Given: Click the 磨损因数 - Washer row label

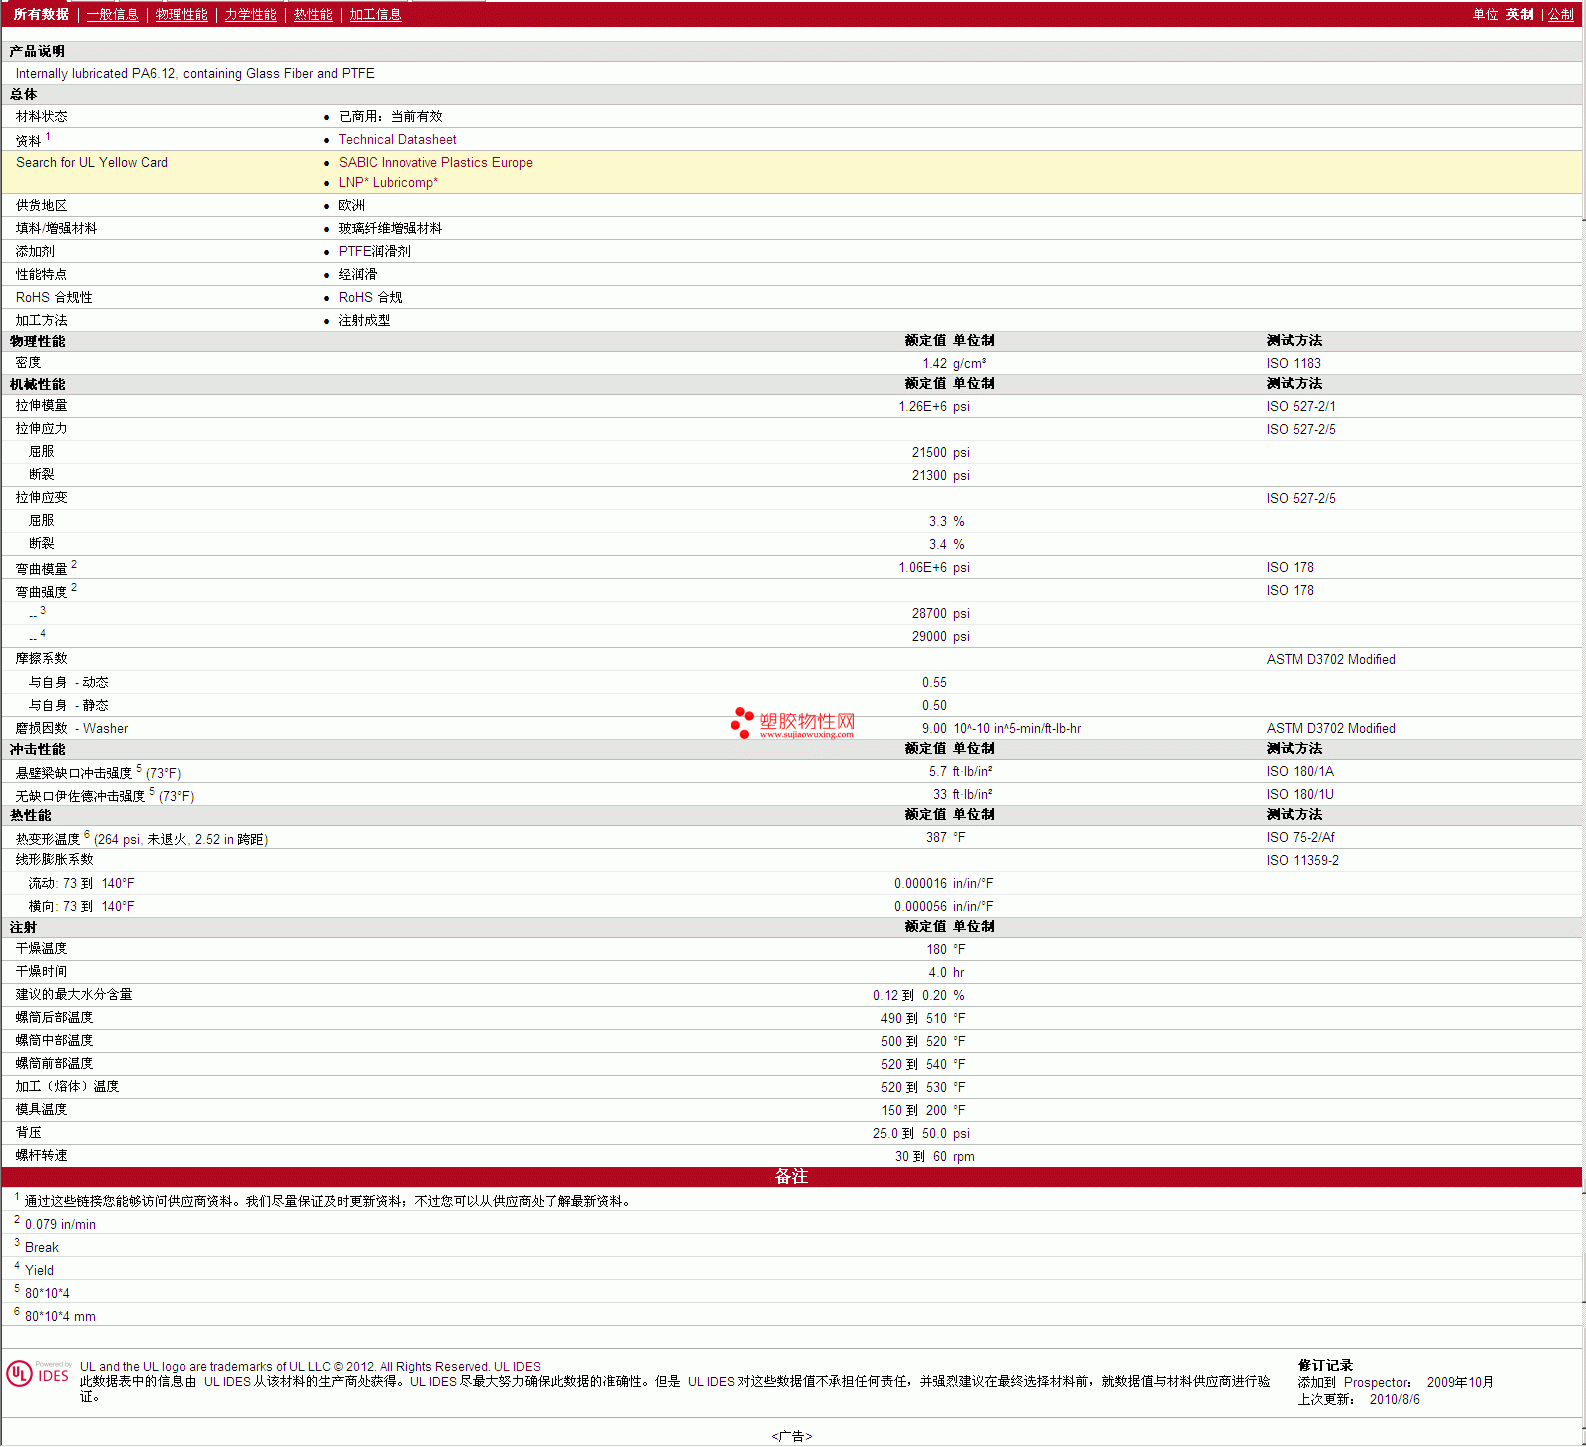Looking at the screenshot, I should click(x=72, y=729).
